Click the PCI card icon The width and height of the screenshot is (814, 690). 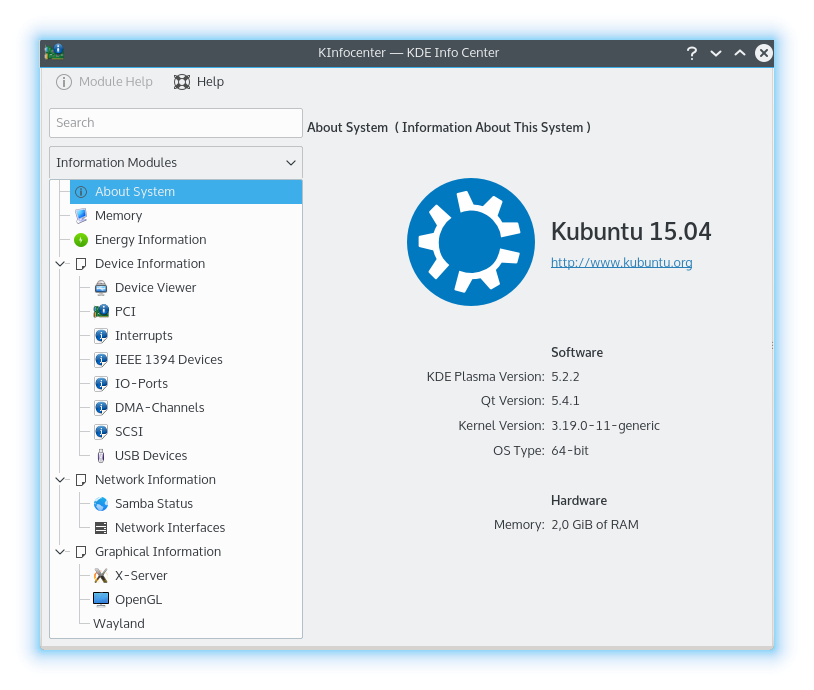point(101,312)
